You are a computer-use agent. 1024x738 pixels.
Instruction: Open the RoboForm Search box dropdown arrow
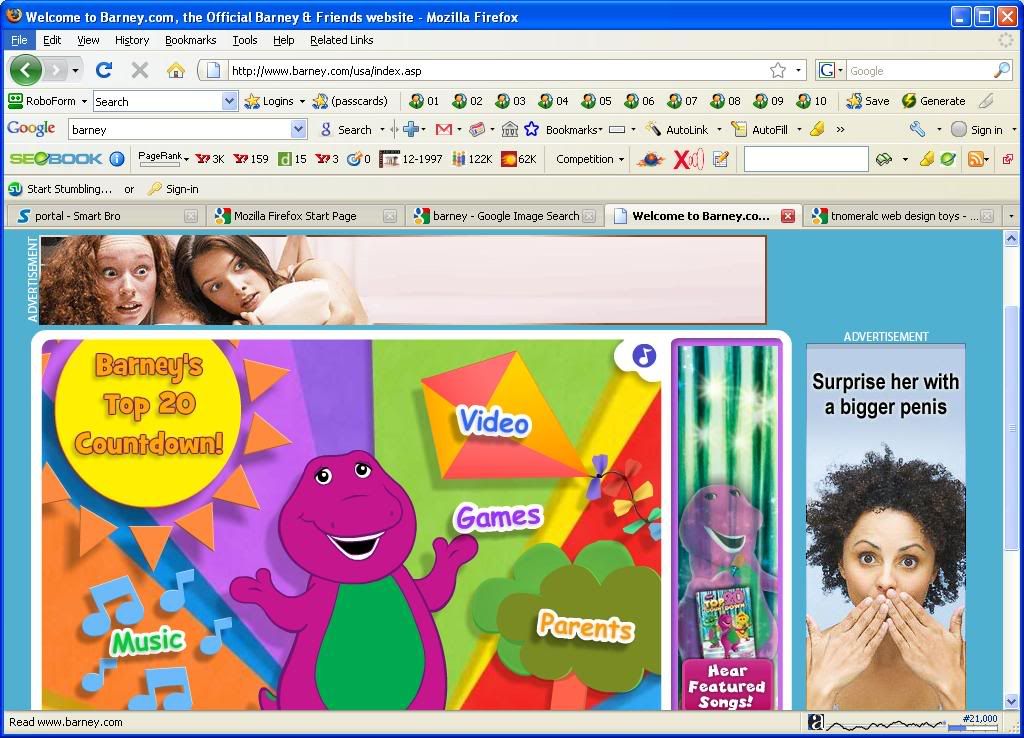point(229,101)
